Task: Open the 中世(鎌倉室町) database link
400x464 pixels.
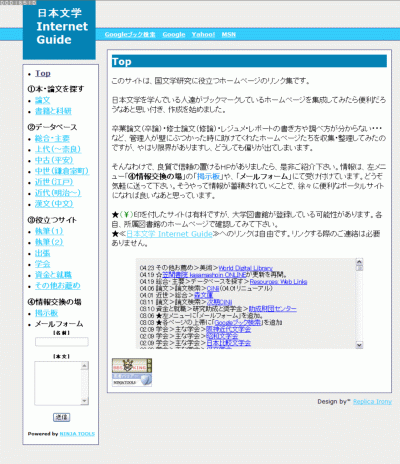Action: (x=62, y=171)
